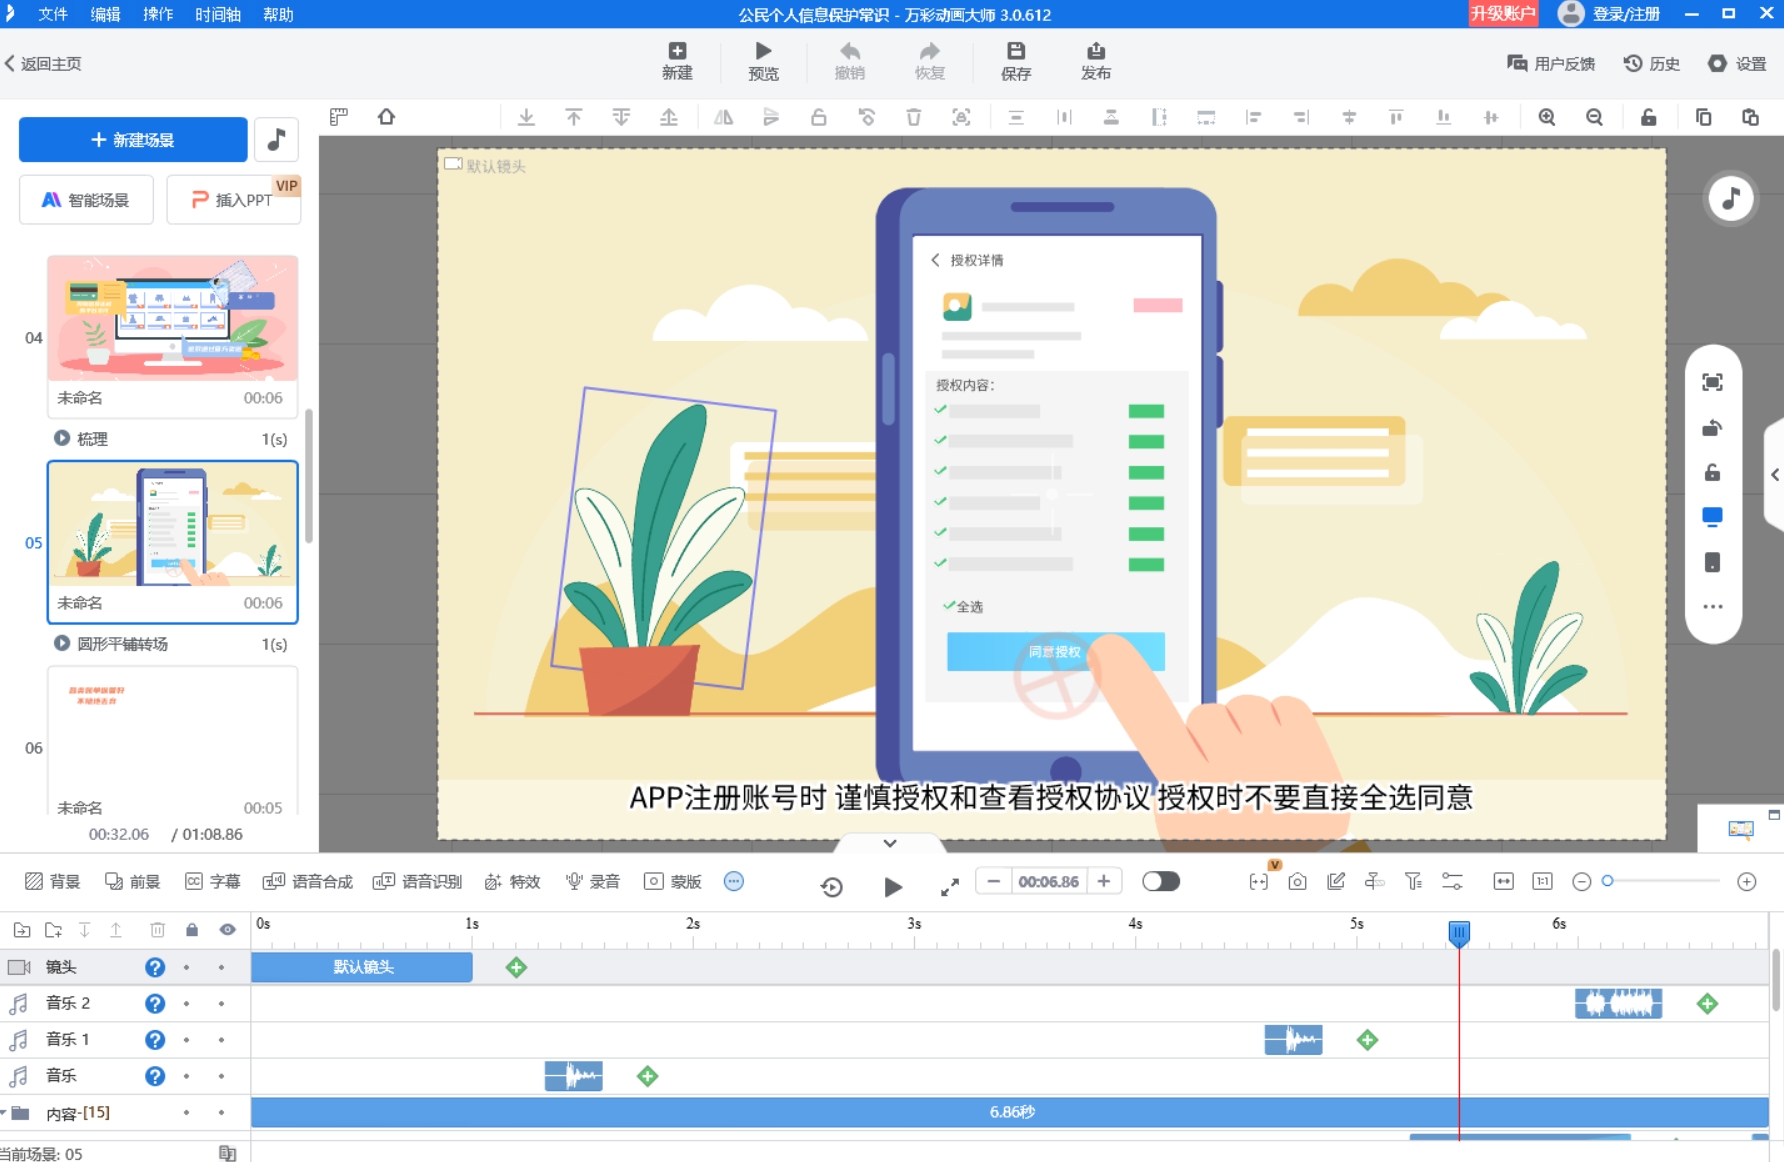Screen dimensions: 1784x1162
Task: Click the fullscreen expand arrows icon
Action: point(950,886)
